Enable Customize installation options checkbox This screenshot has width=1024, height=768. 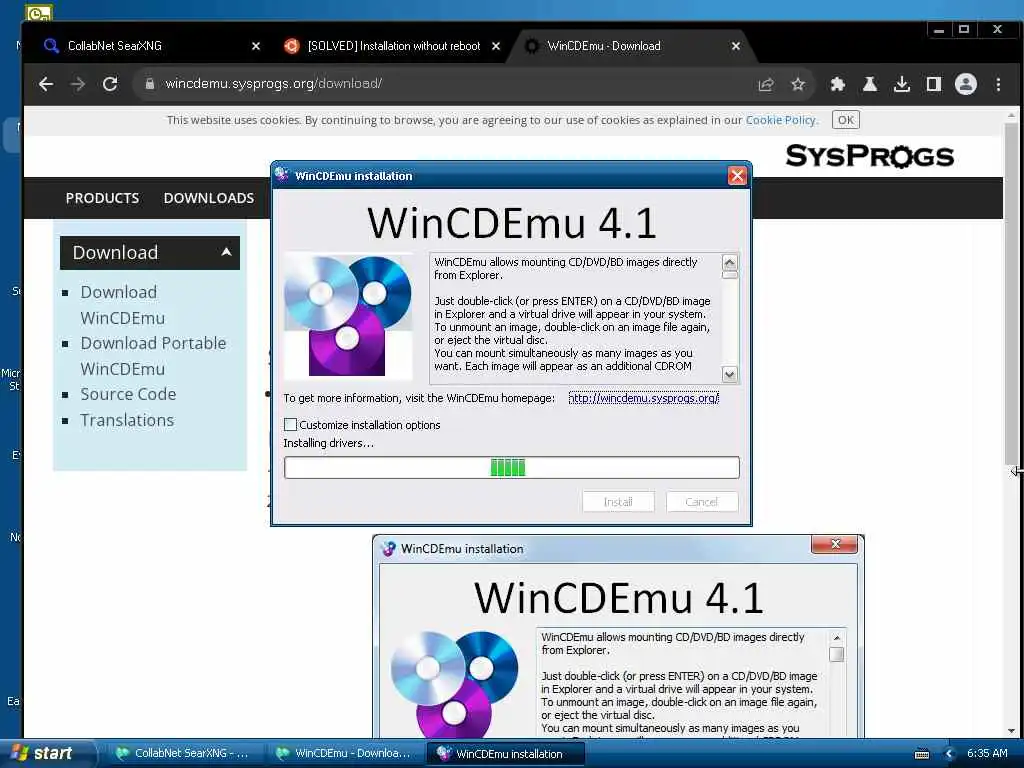click(291, 424)
